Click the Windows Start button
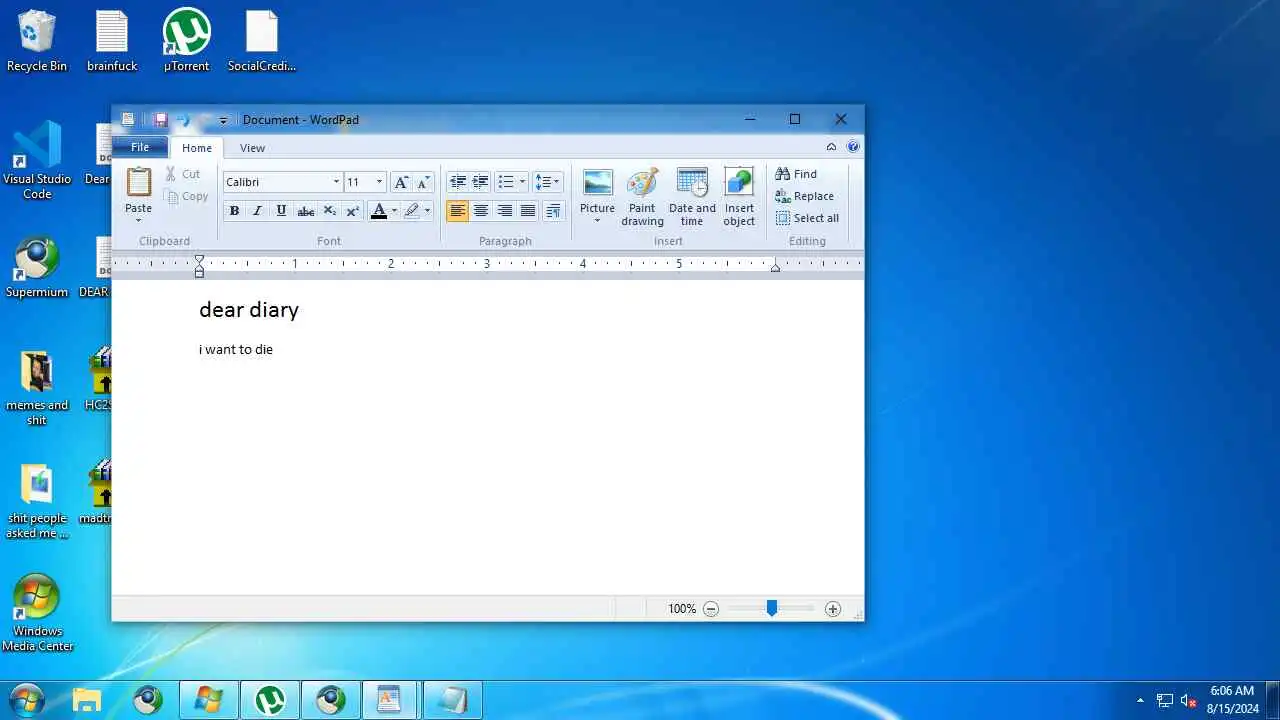The width and height of the screenshot is (1280, 720). coord(27,700)
